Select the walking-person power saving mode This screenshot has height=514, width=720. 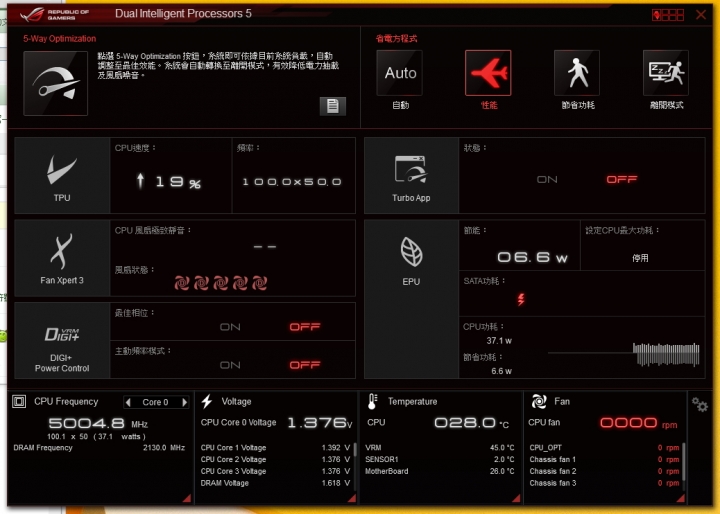tap(577, 73)
